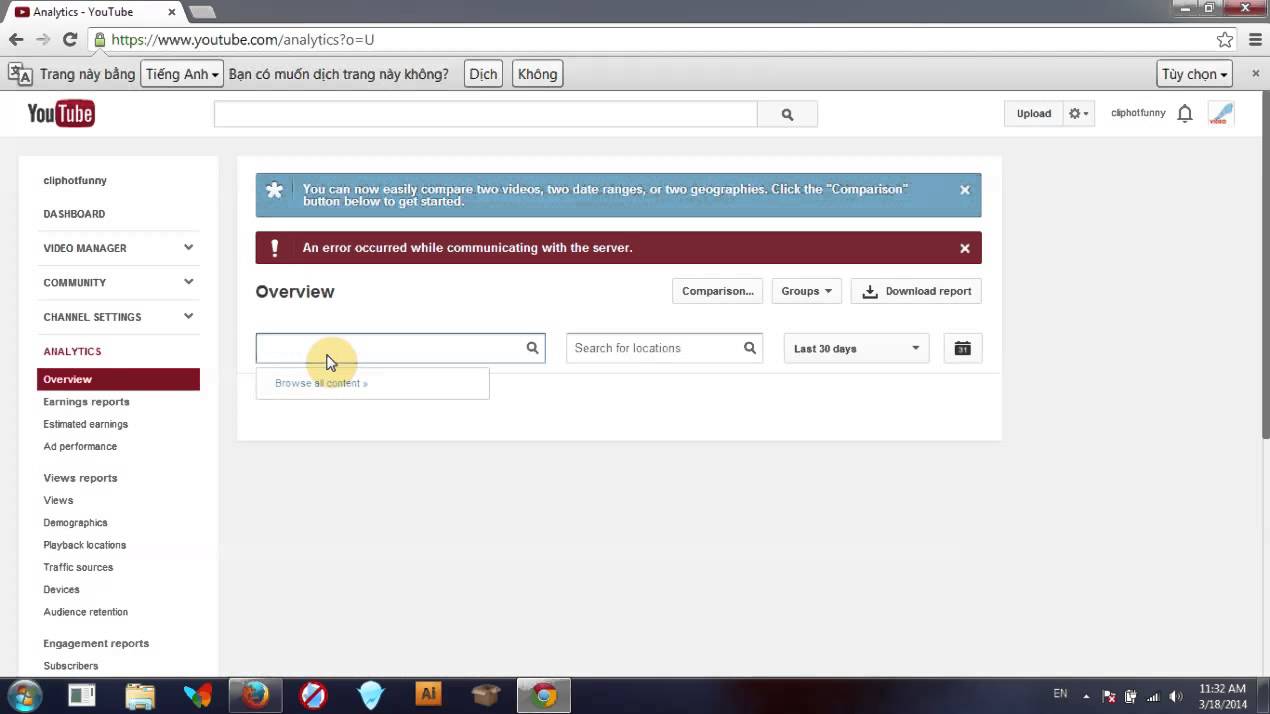Image resolution: width=1270 pixels, height=714 pixels.
Task: Click the Chrome taskbar icon
Action: coord(544,695)
